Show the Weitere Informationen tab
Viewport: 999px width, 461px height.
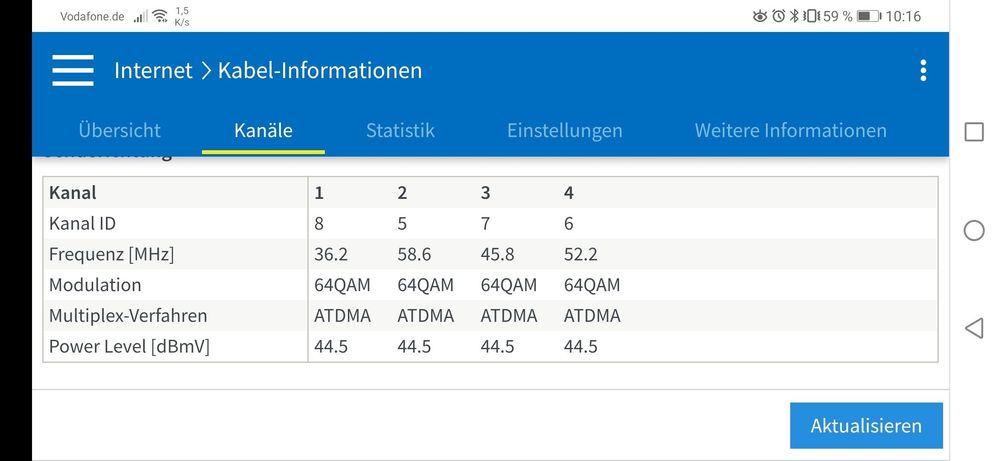coord(790,130)
